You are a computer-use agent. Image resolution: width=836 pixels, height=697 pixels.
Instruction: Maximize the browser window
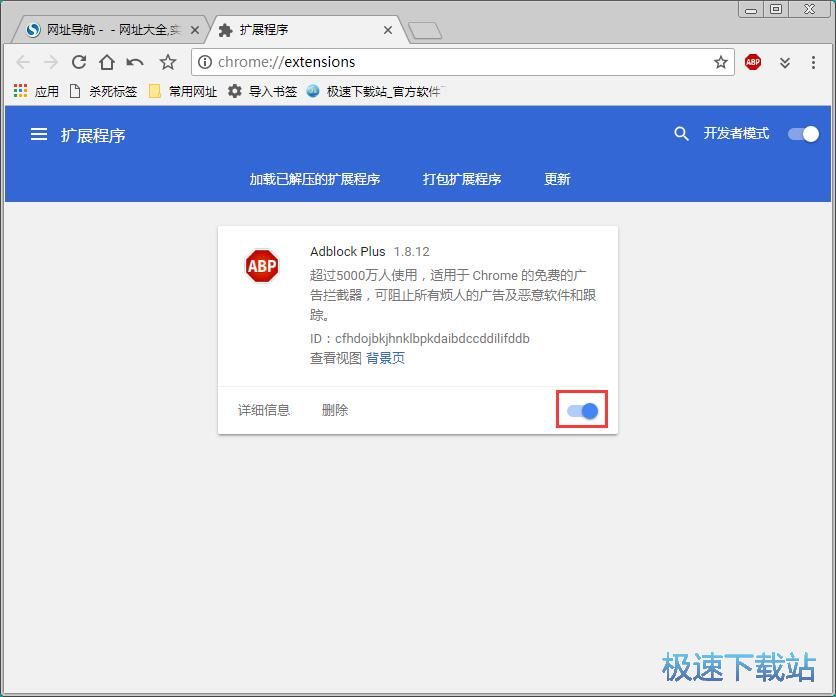point(776,10)
